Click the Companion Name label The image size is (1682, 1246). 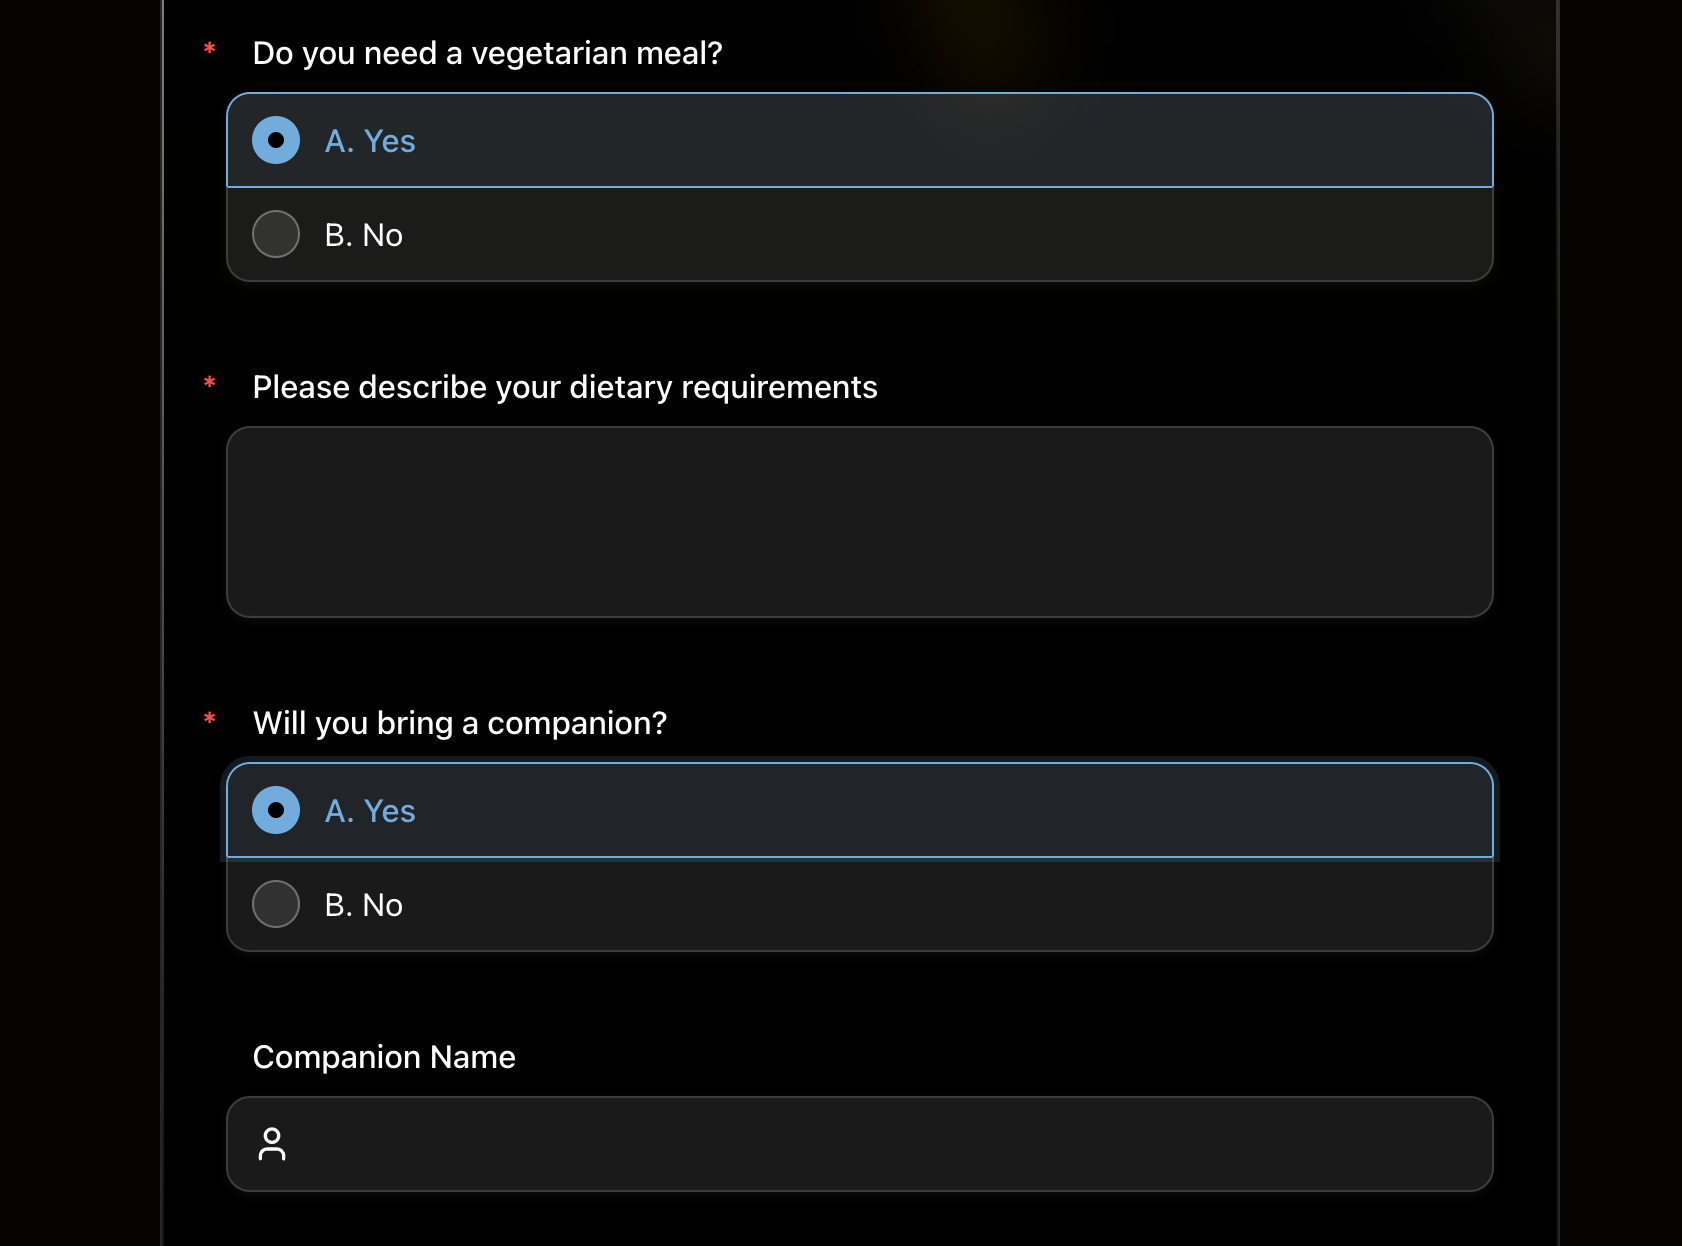pos(384,1056)
